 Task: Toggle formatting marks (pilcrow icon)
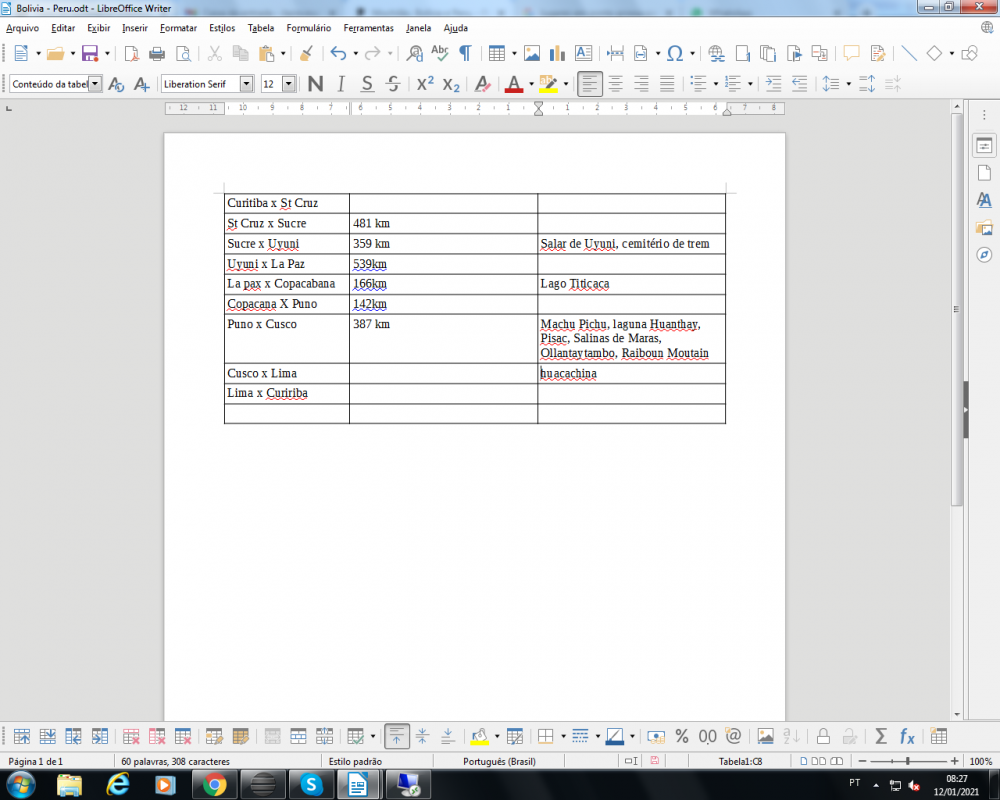465,54
